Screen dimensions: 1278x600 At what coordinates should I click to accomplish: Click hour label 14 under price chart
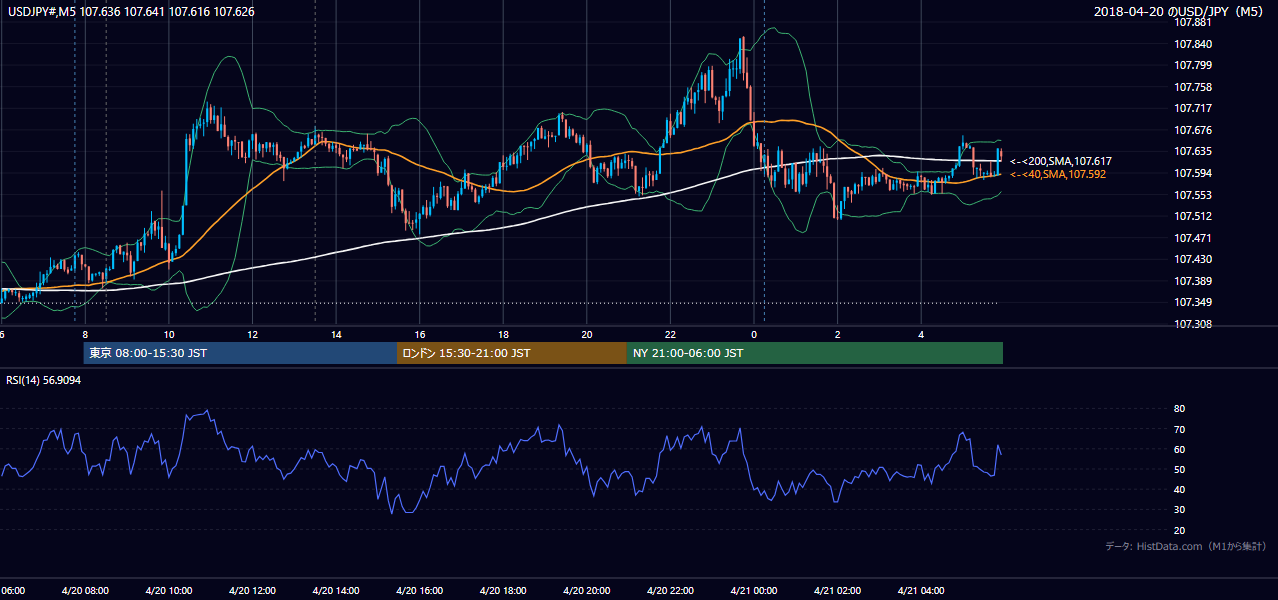coord(336,335)
